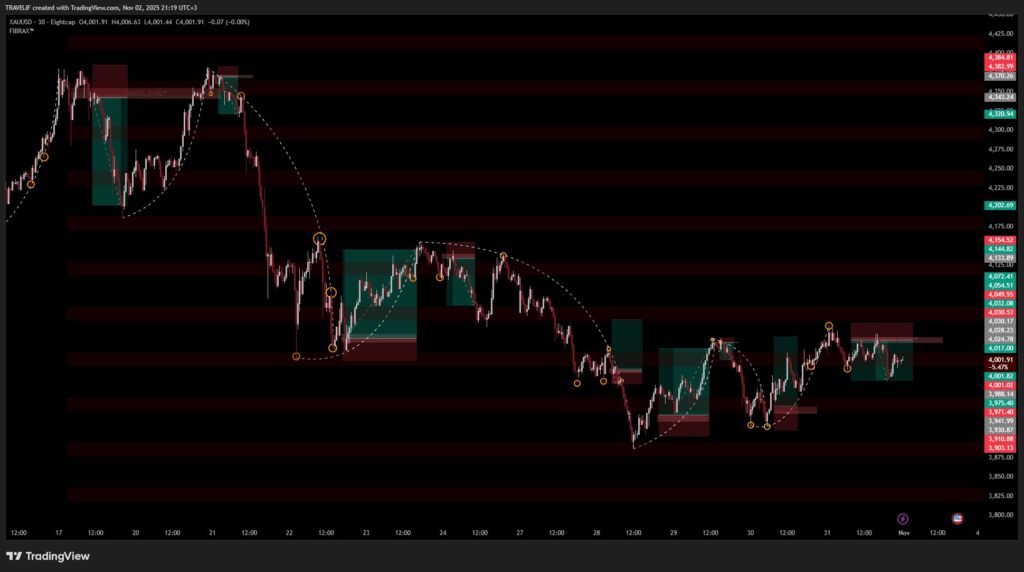Click the XAUUSD · 30 · Eightcap symbol title
1024x572 pixels.
pos(43,21)
